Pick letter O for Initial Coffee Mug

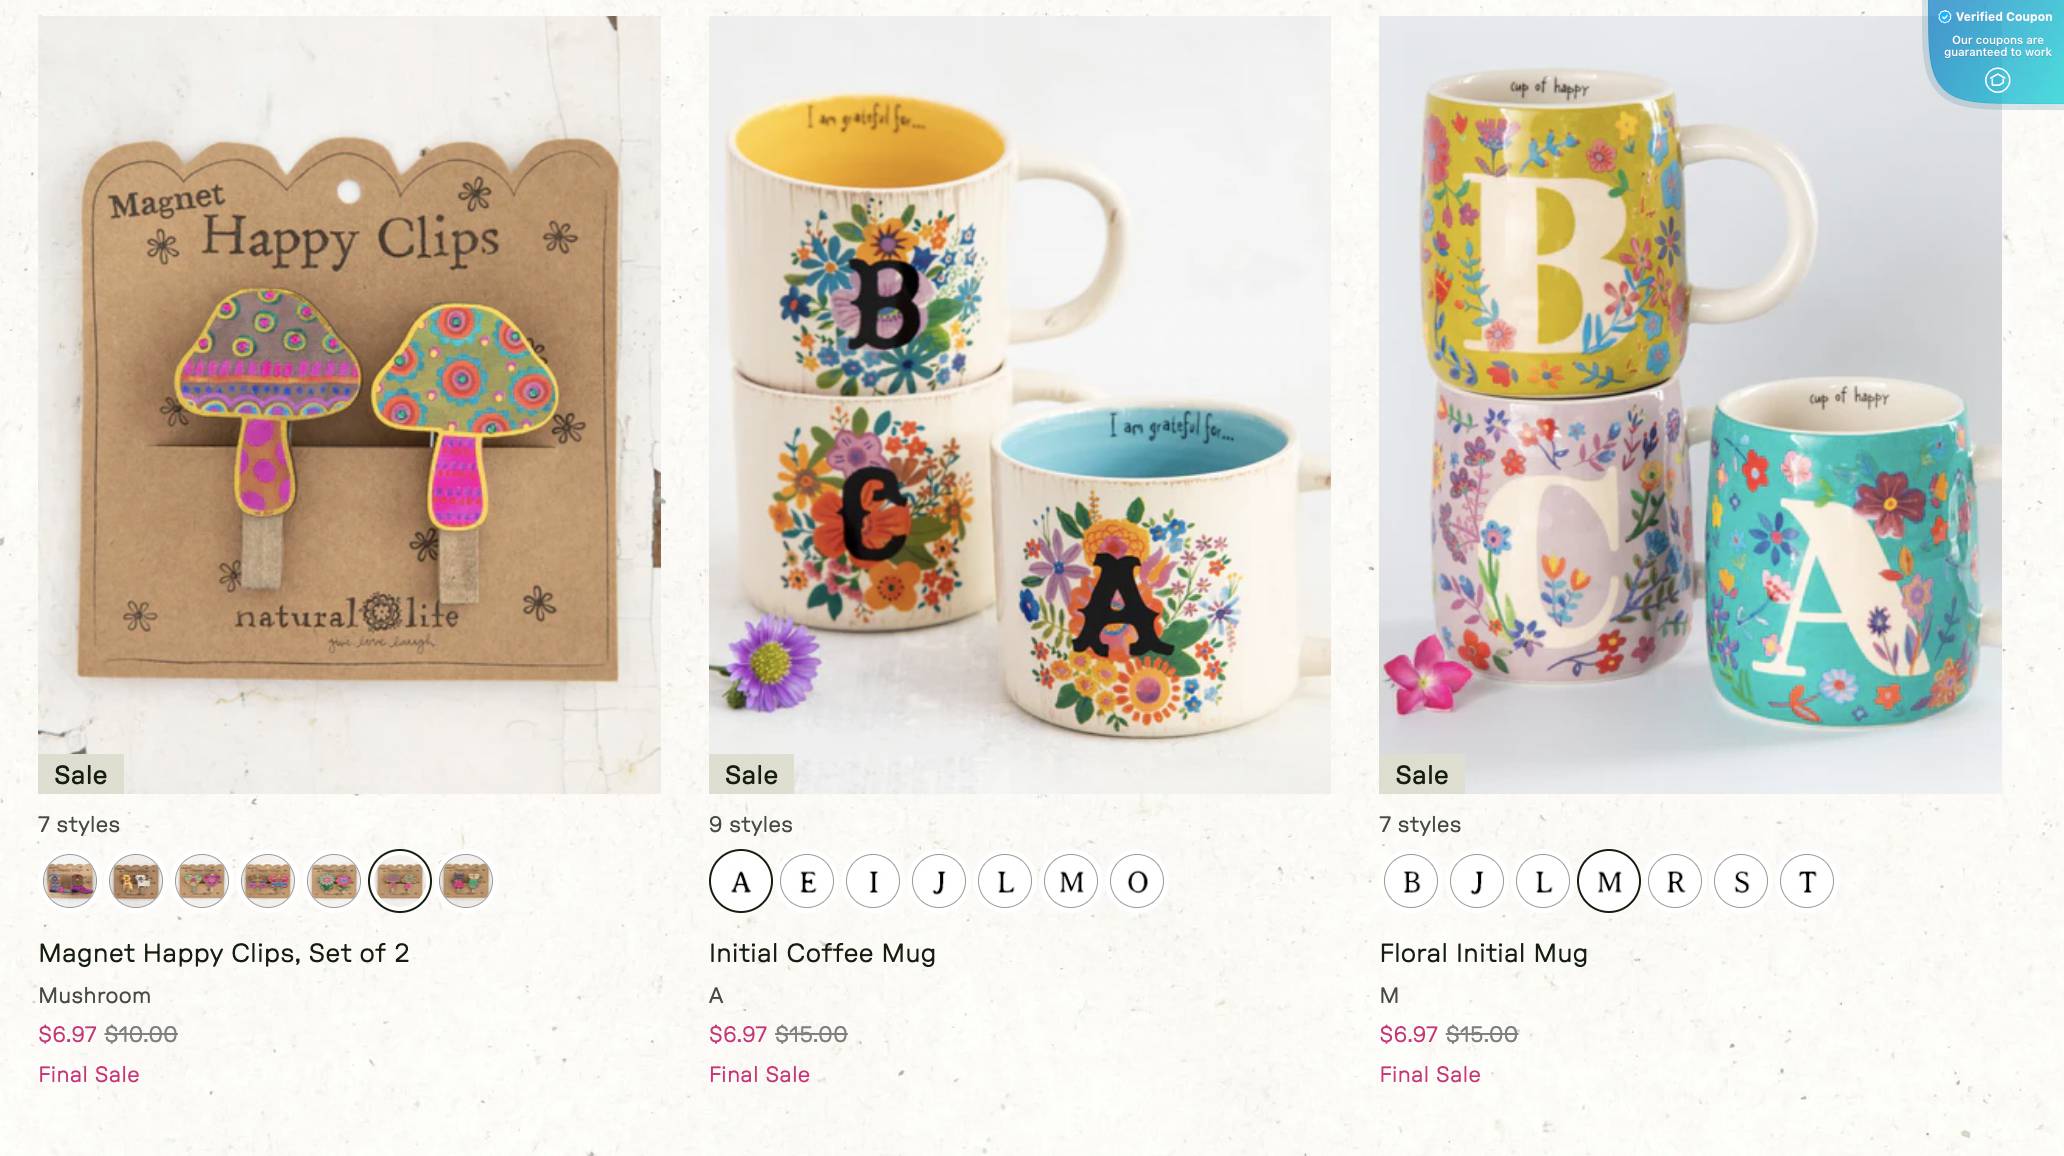pos(1137,881)
